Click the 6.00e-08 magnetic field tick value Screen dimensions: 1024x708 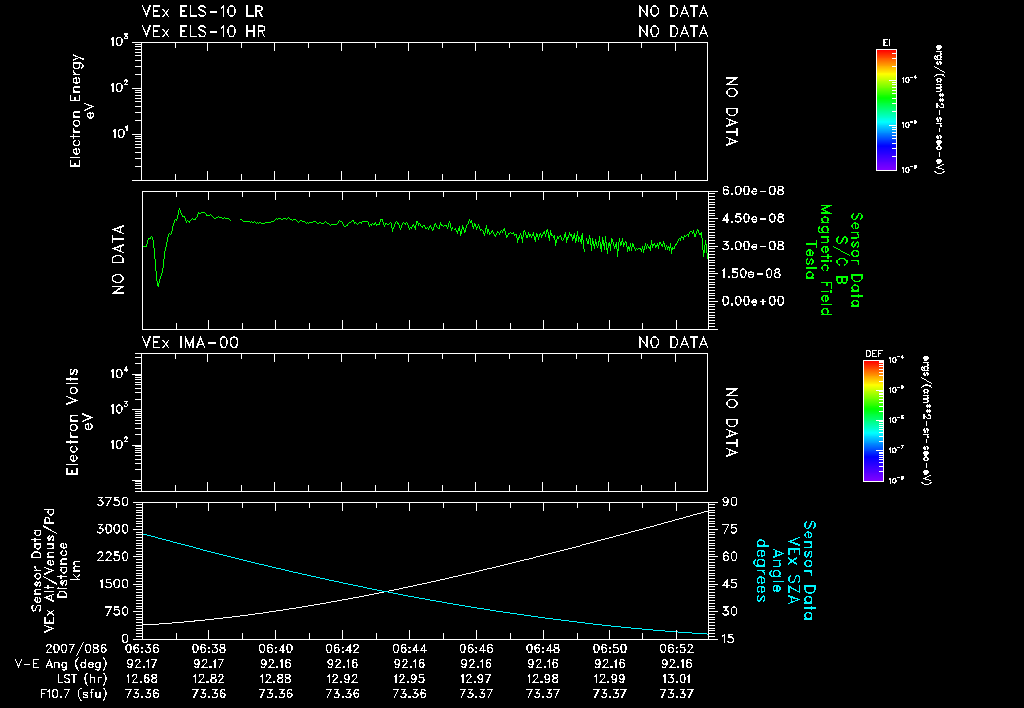point(753,191)
